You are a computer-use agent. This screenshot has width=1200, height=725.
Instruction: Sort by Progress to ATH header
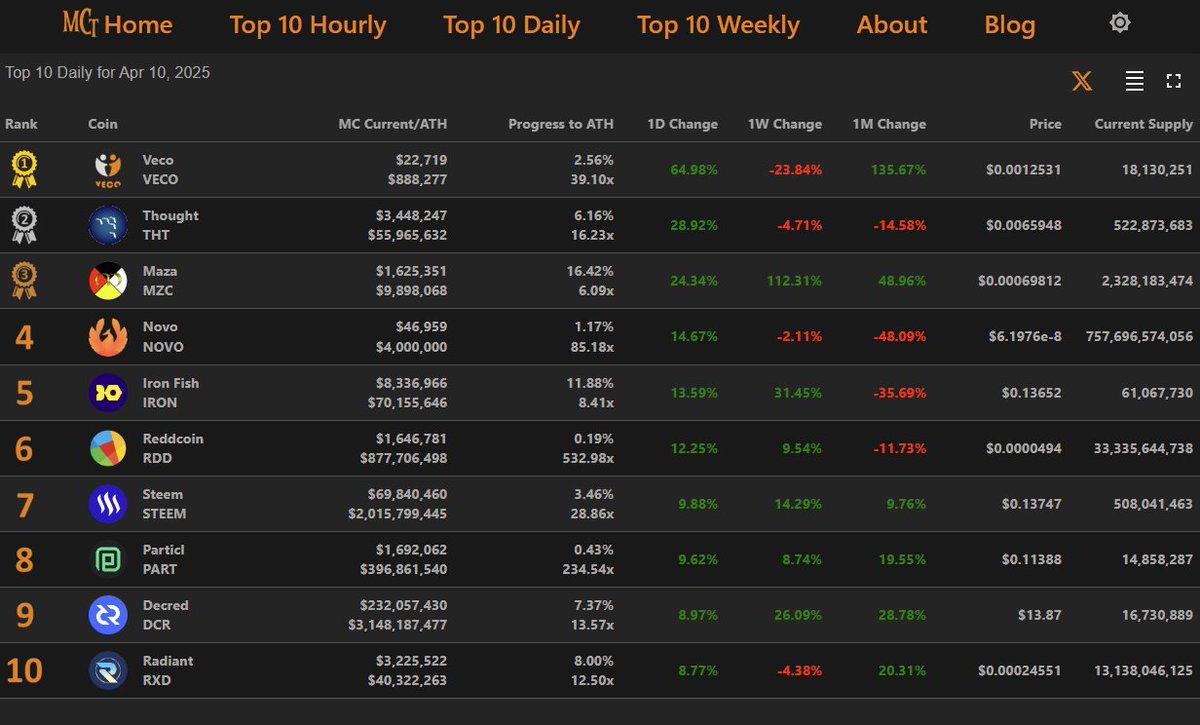pyautogui.click(x=561, y=124)
